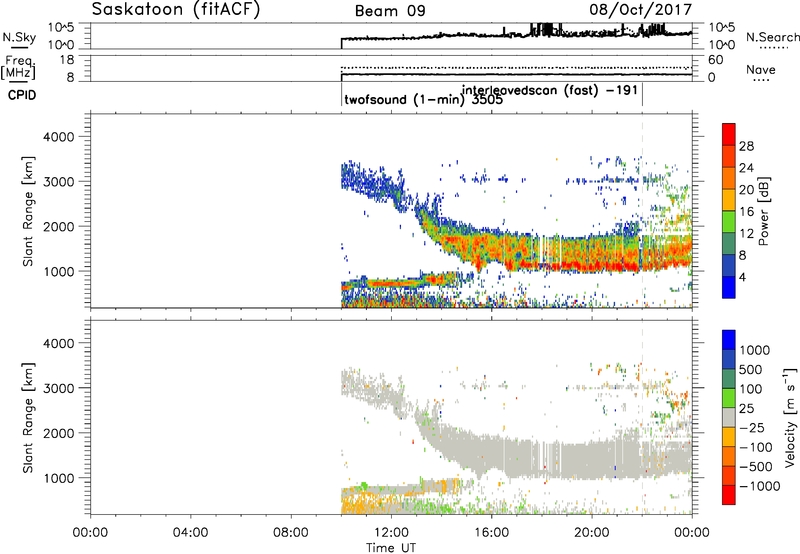Click the 'N.Search' legend label
800x554 pixels.
coord(772,37)
